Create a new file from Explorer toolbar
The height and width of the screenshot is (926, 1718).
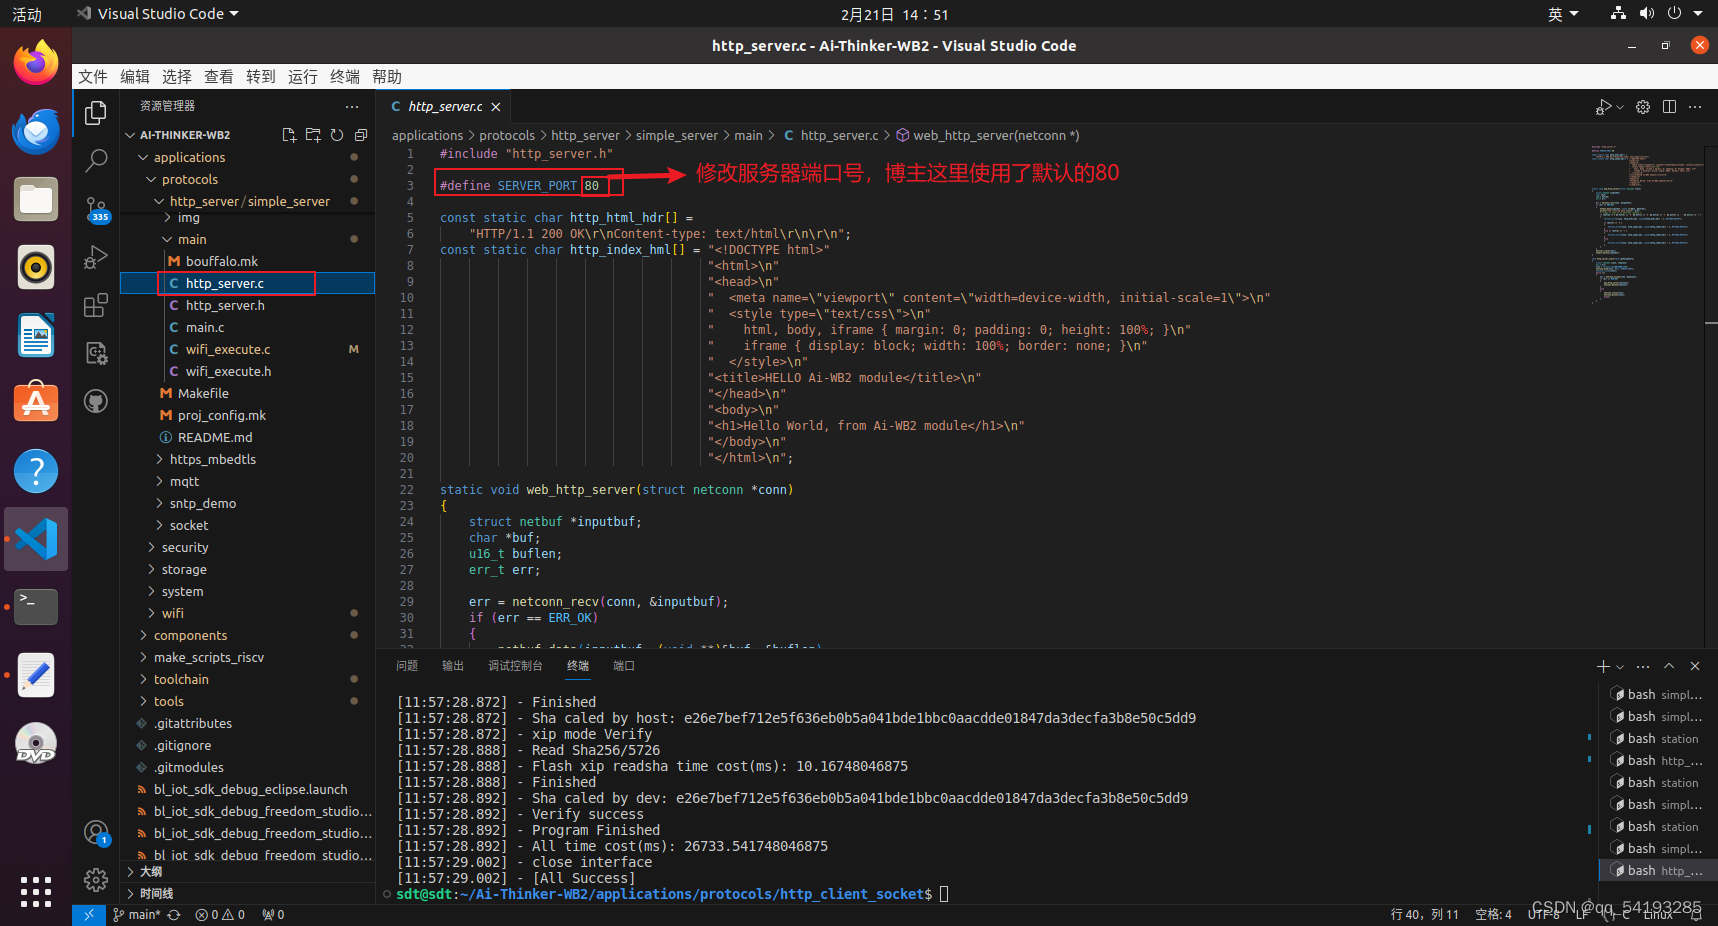(289, 135)
